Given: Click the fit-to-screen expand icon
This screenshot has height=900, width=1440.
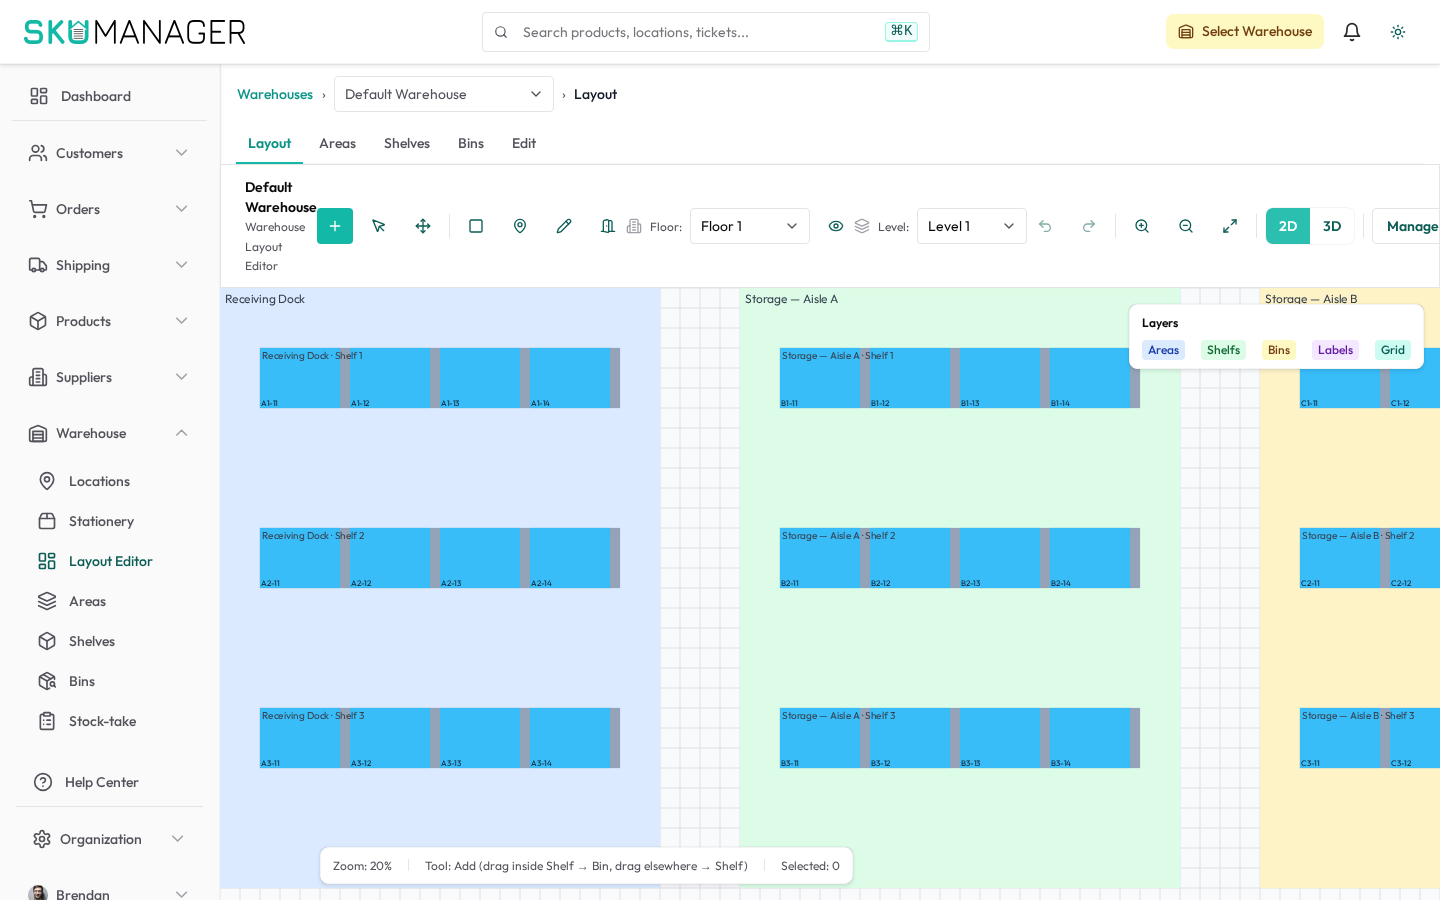Looking at the screenshot, I should (1230, 226).
